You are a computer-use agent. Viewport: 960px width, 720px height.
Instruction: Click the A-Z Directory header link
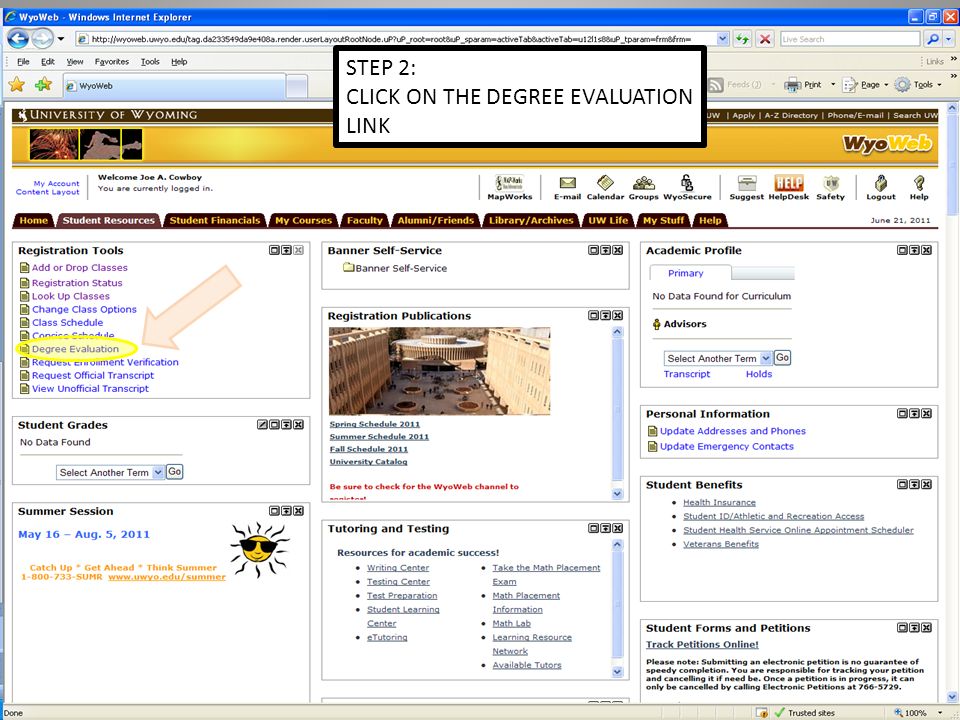[x=790, y=115]
